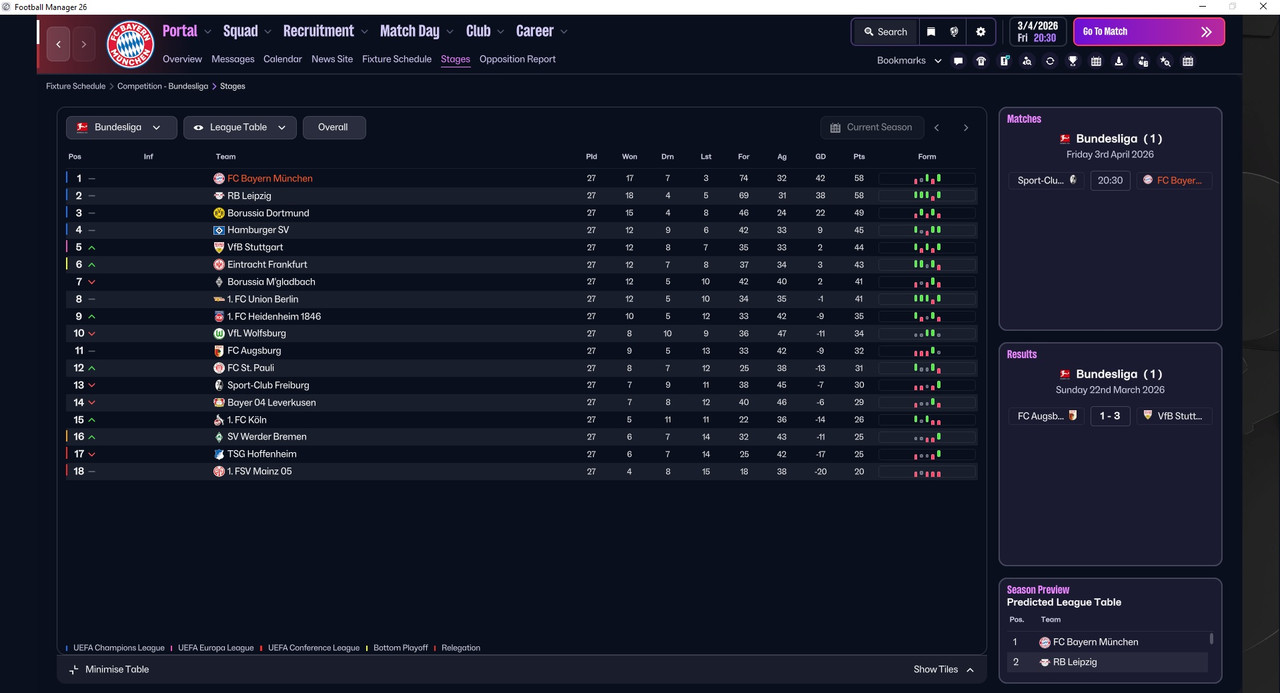Click the Borussia Dortmund crest in the table
Screen dimensions: 1280x693
219,213
